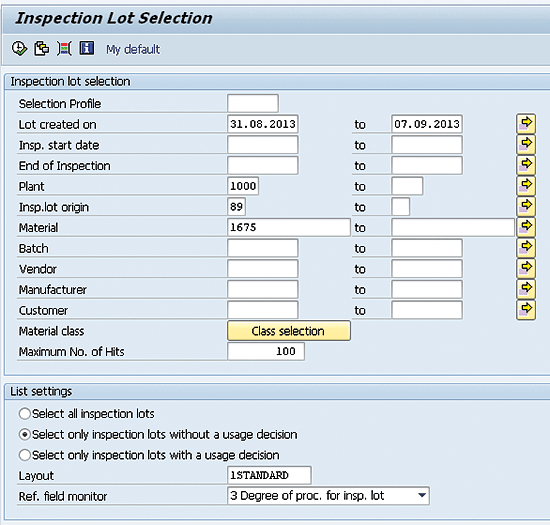The height and width of the screenshot is (525, 550).
Task: Open the Dynamic selections icon
Action: [64, 48]
